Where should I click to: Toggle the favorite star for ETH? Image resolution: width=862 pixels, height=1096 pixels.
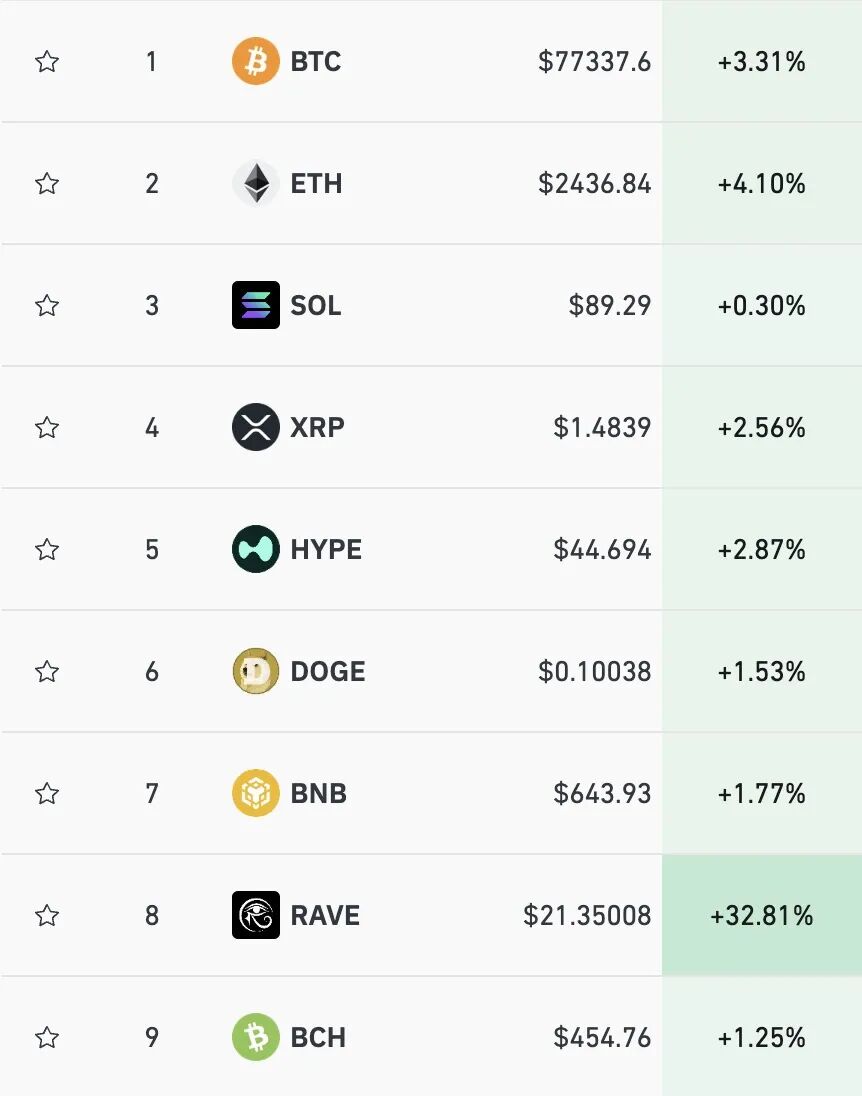tap(47, 184)
